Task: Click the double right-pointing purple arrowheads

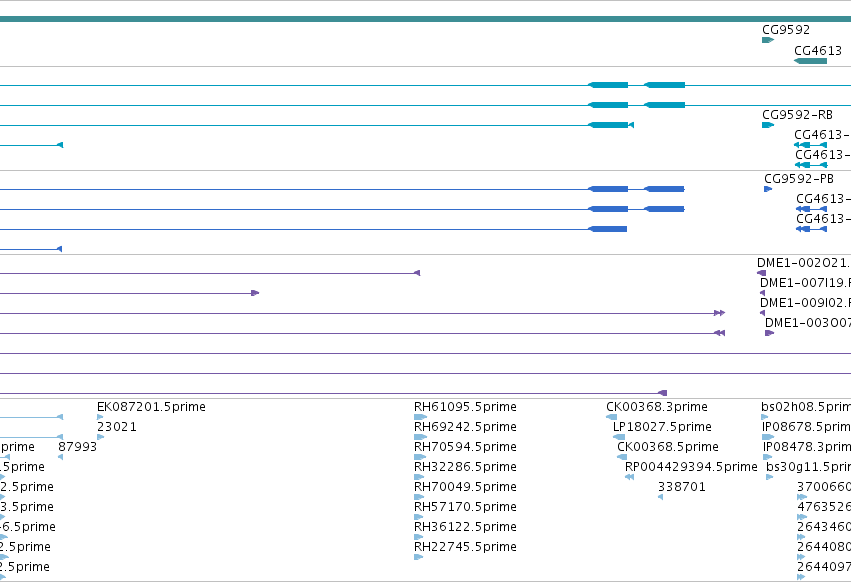Action: pos(719,313)
